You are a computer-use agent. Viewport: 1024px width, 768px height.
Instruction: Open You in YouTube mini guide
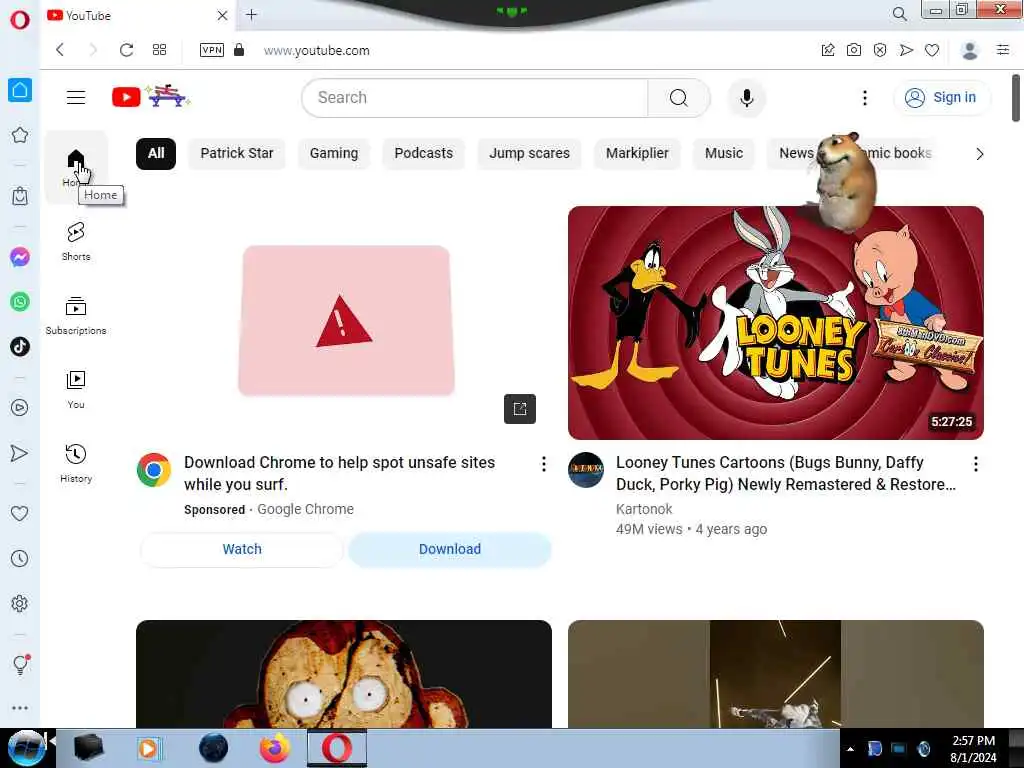pyautogui.click(x=76, y=389)
